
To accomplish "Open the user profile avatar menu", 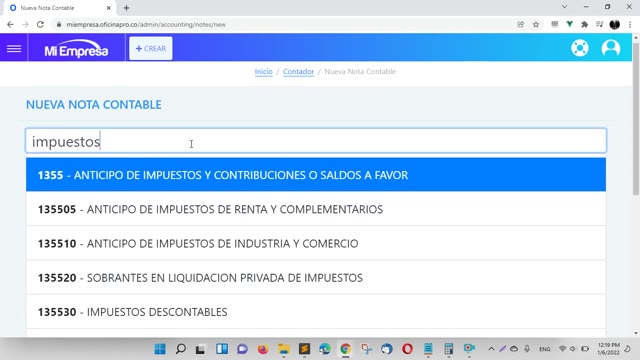I will (611, 48).
